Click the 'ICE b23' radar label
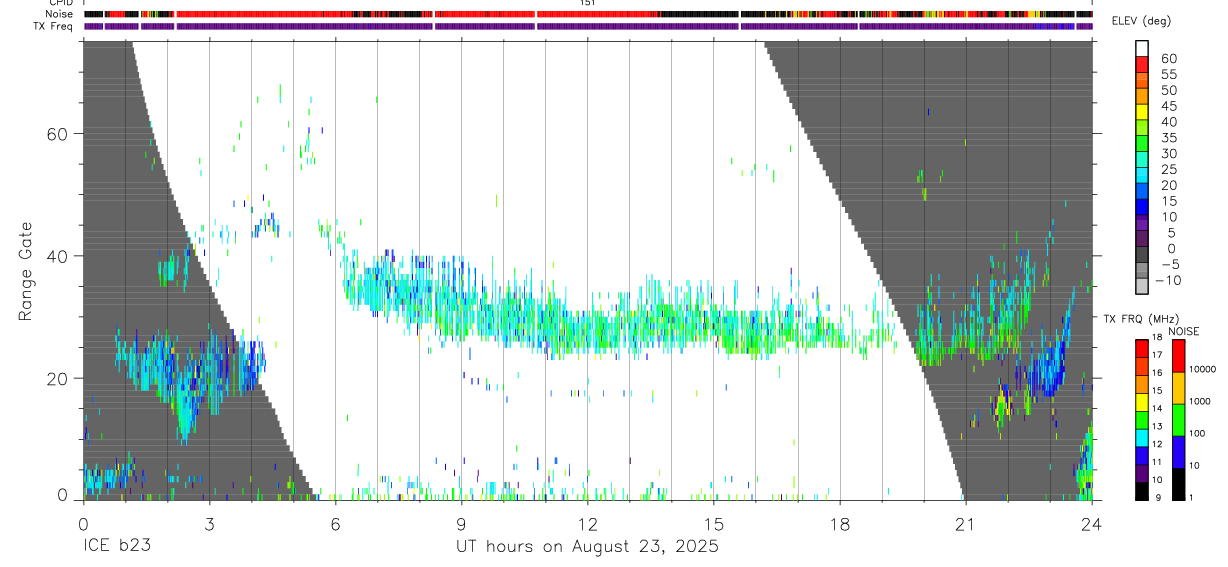Screen dimensions: 1228x567 [116, 547]
